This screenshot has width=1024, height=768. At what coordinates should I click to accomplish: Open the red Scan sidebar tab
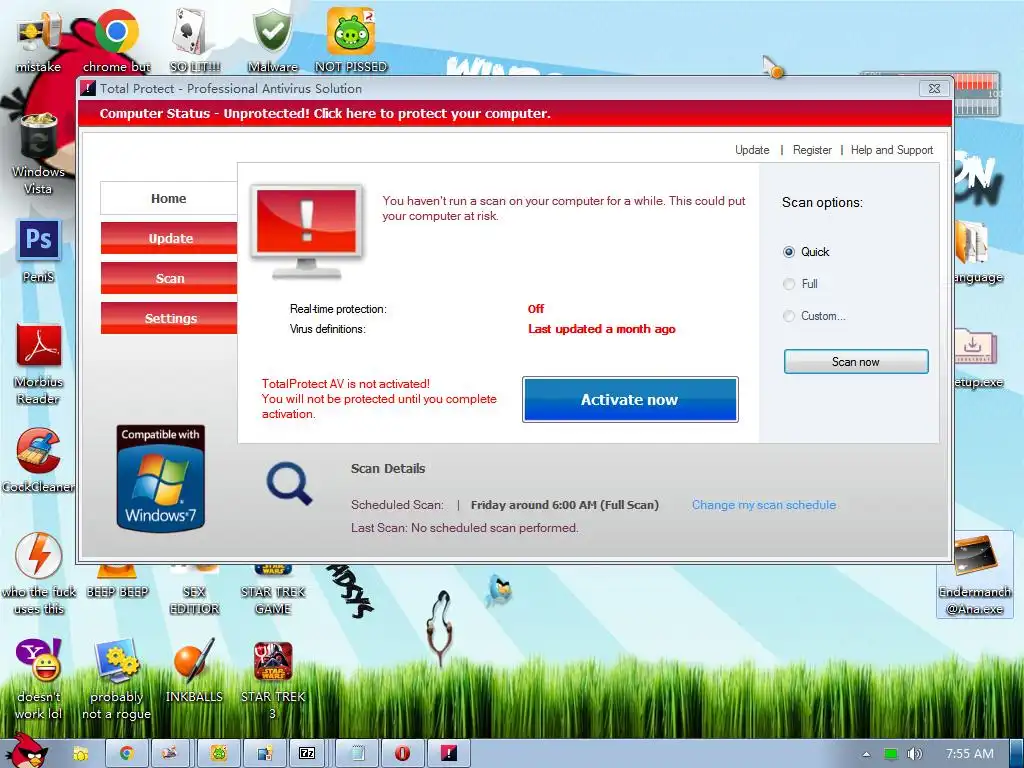point(168,278)
